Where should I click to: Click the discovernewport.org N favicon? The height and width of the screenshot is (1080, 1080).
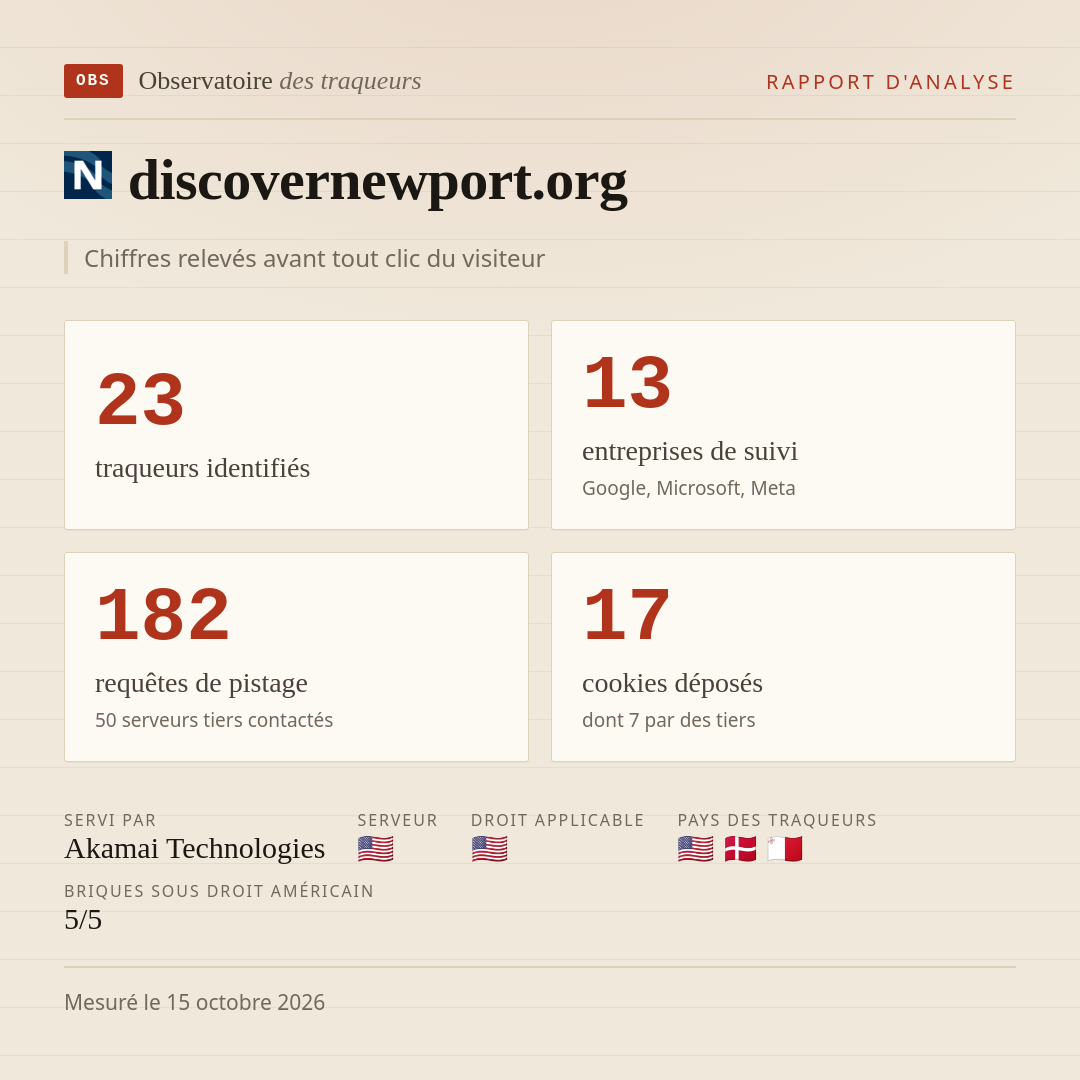(x=88, y=175)
